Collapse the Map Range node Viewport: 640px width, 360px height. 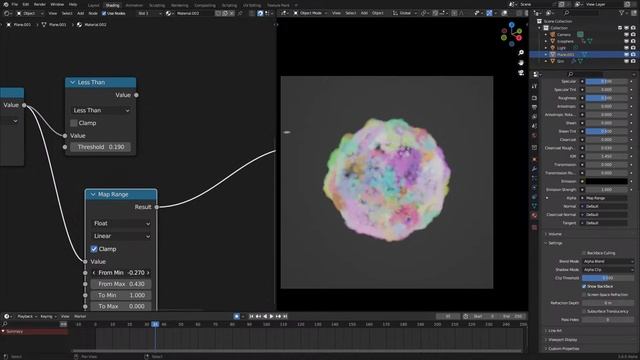pyautogui.click(x=93, y=194)
